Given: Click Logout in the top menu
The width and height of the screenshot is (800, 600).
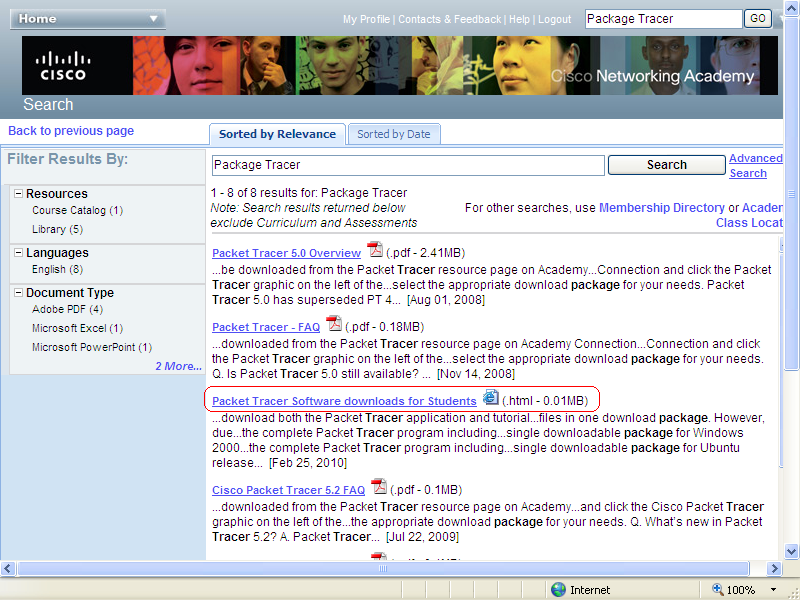Looking at the screenshot, I should [x=555, y=19].
